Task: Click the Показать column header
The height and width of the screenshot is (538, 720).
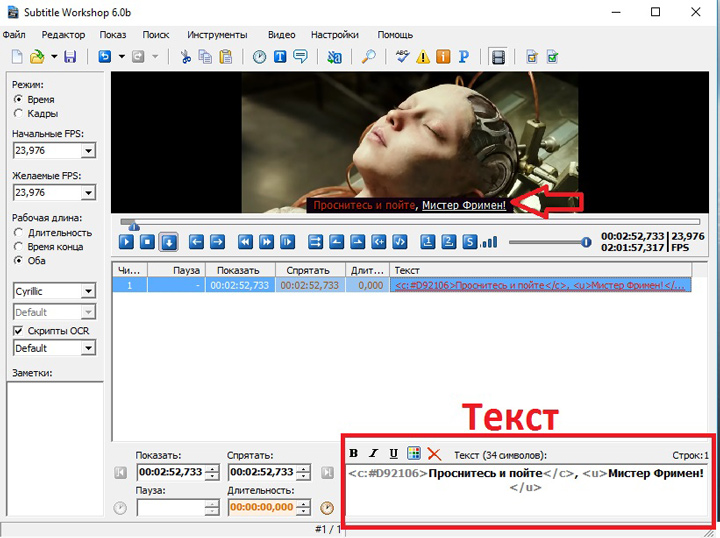Action: point(240,270)
